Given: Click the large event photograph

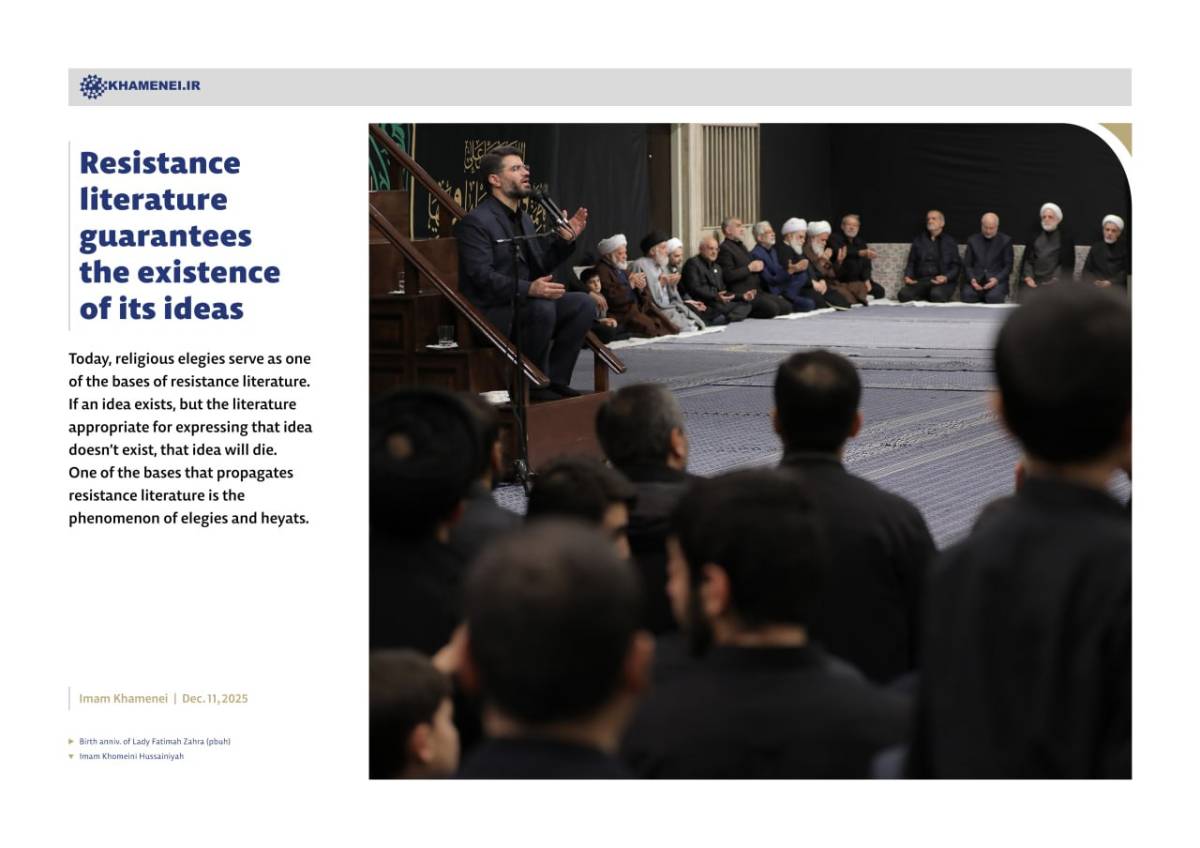Looking at the screenshot, I should click(750, 450).
